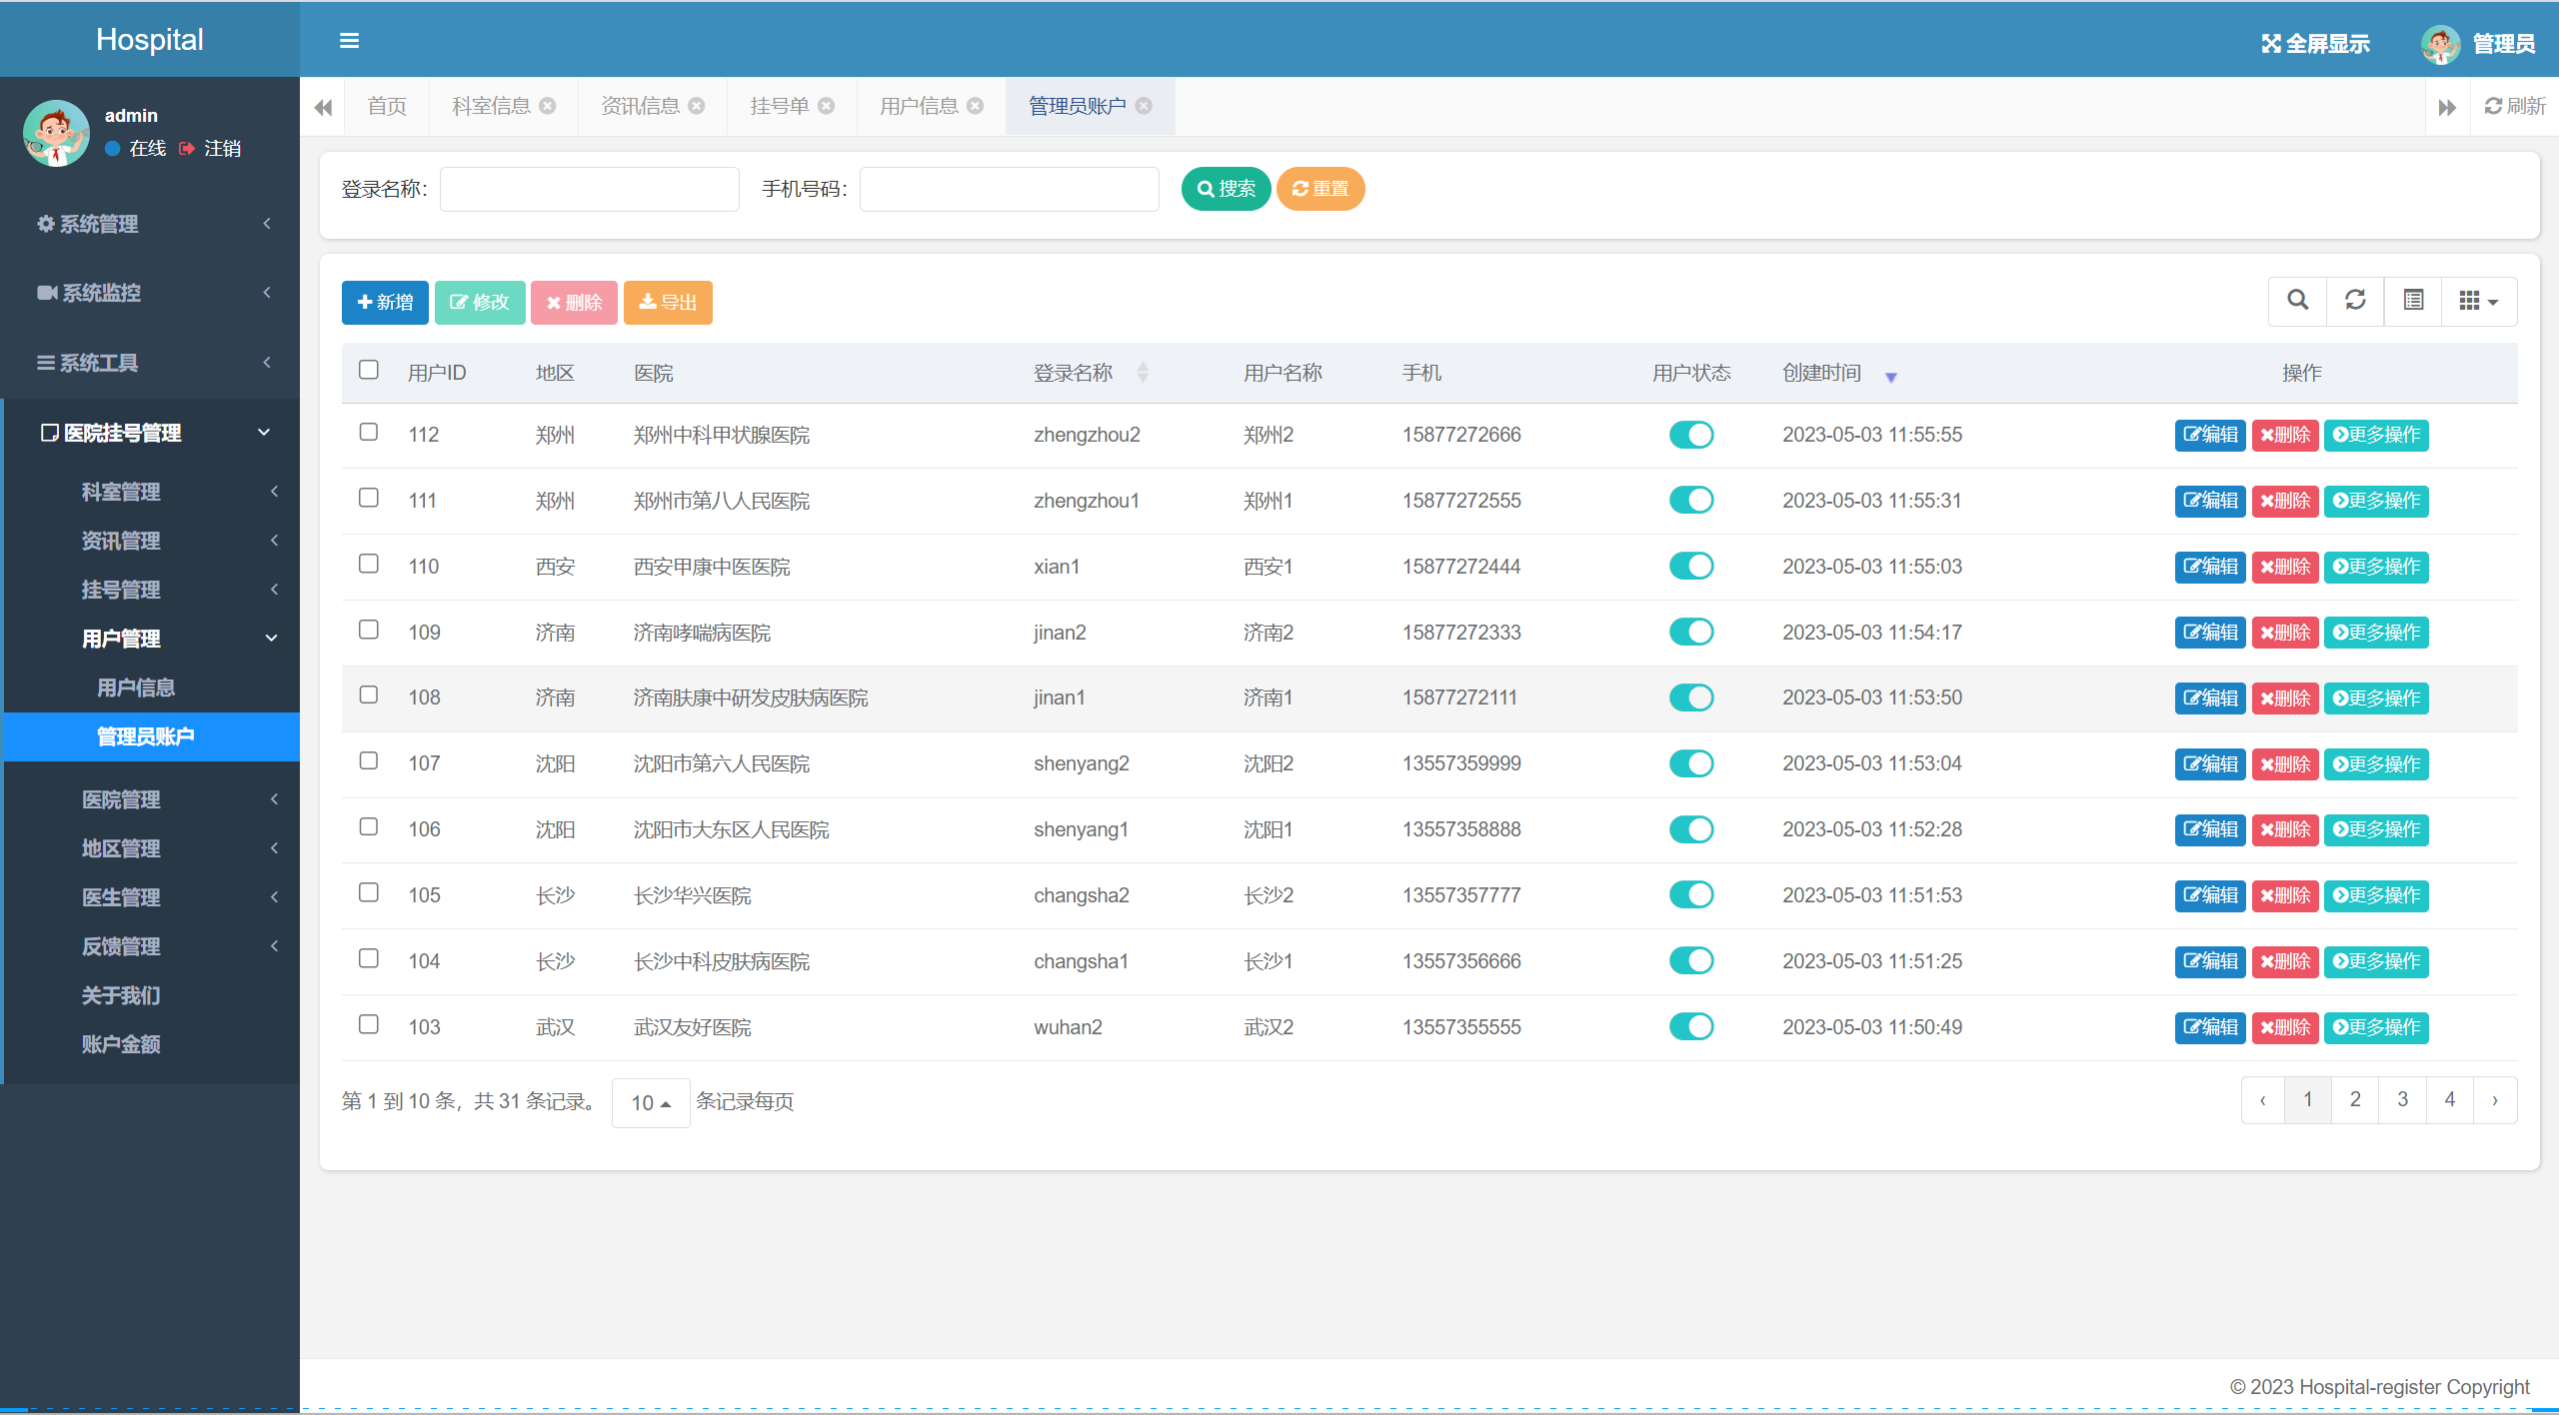Click the 全屏显示 fullscreen icon
Screen dimensions: 2559x1415
pos(2271,44)
